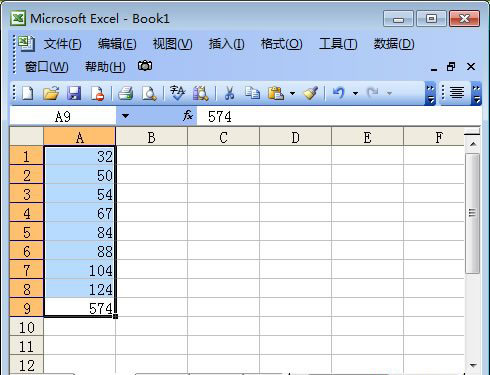
Task: Click the Center align icon on the toolbar
Action: coord(457,93)
